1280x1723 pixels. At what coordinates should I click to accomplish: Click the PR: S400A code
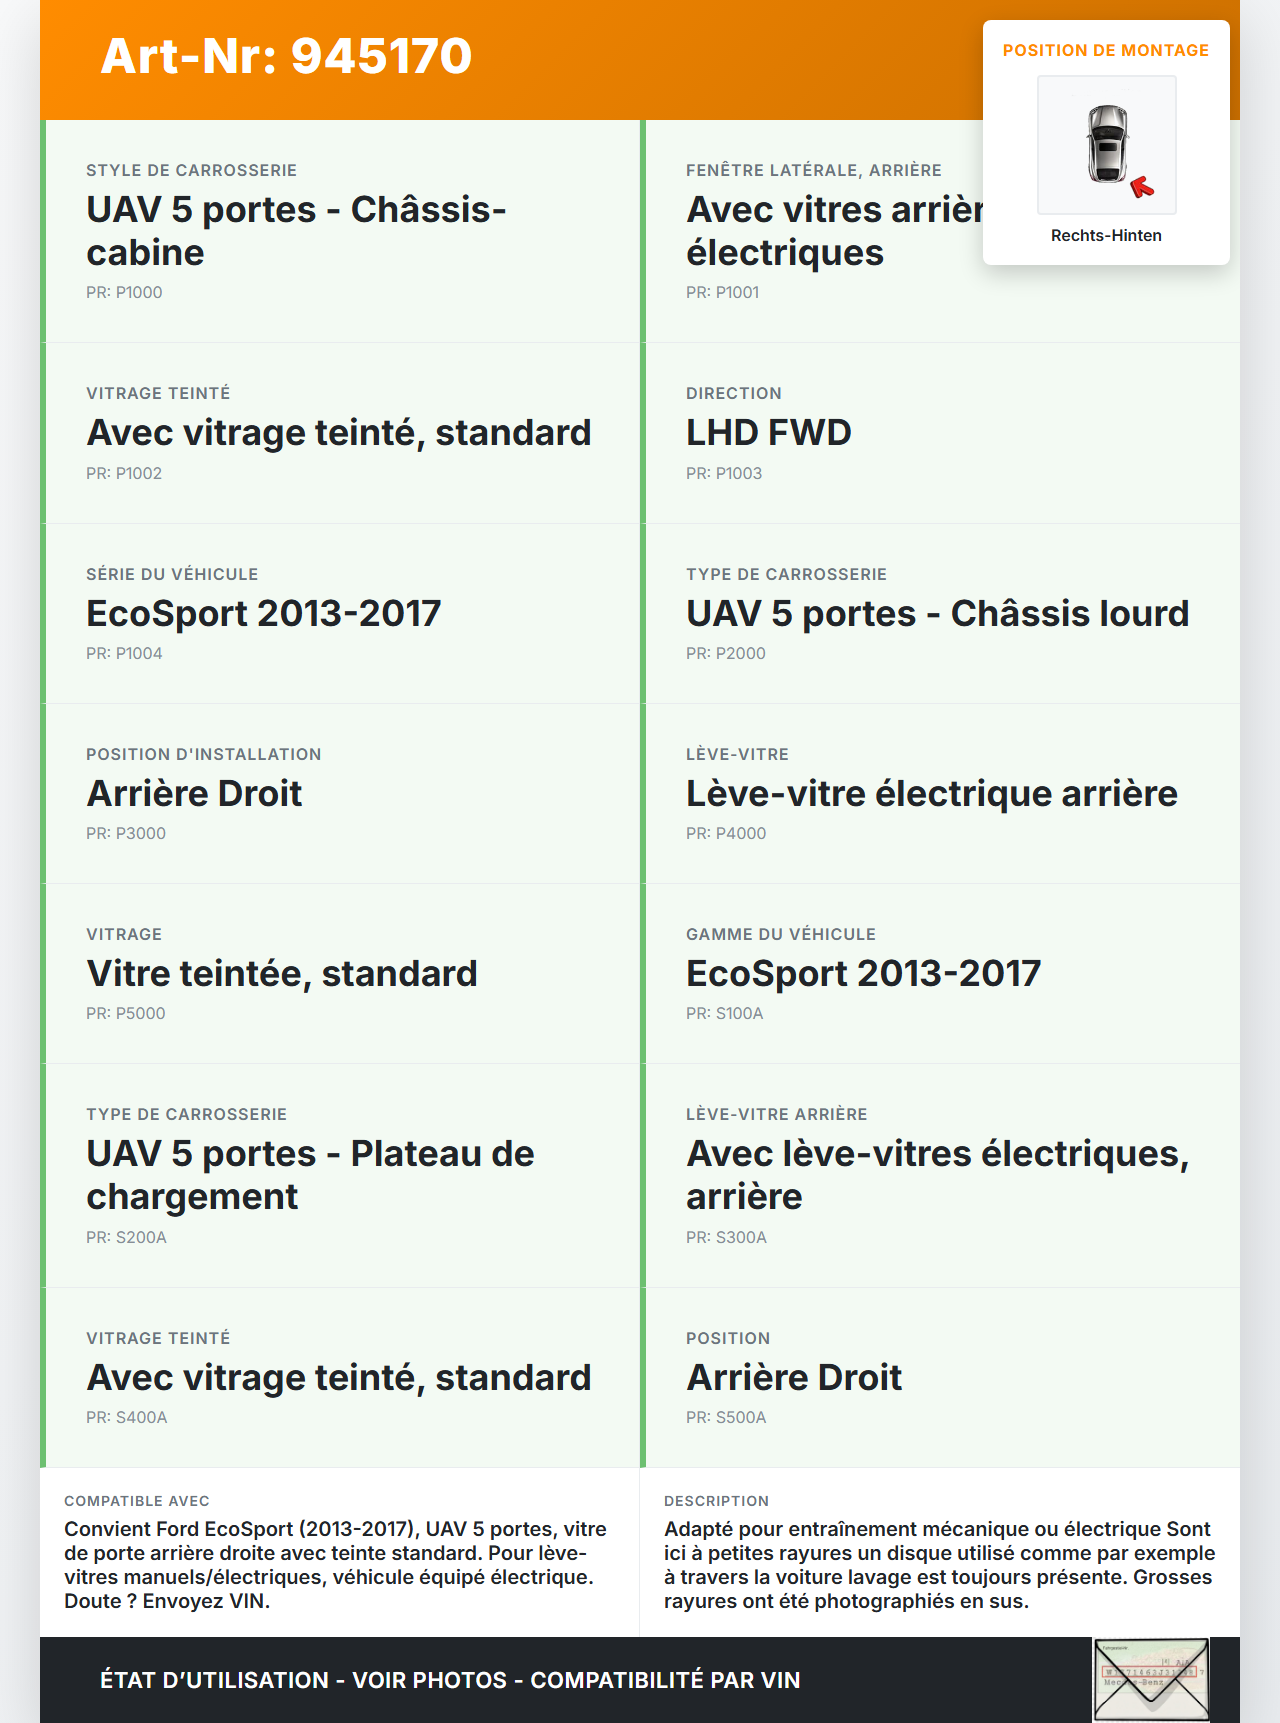126,1417
